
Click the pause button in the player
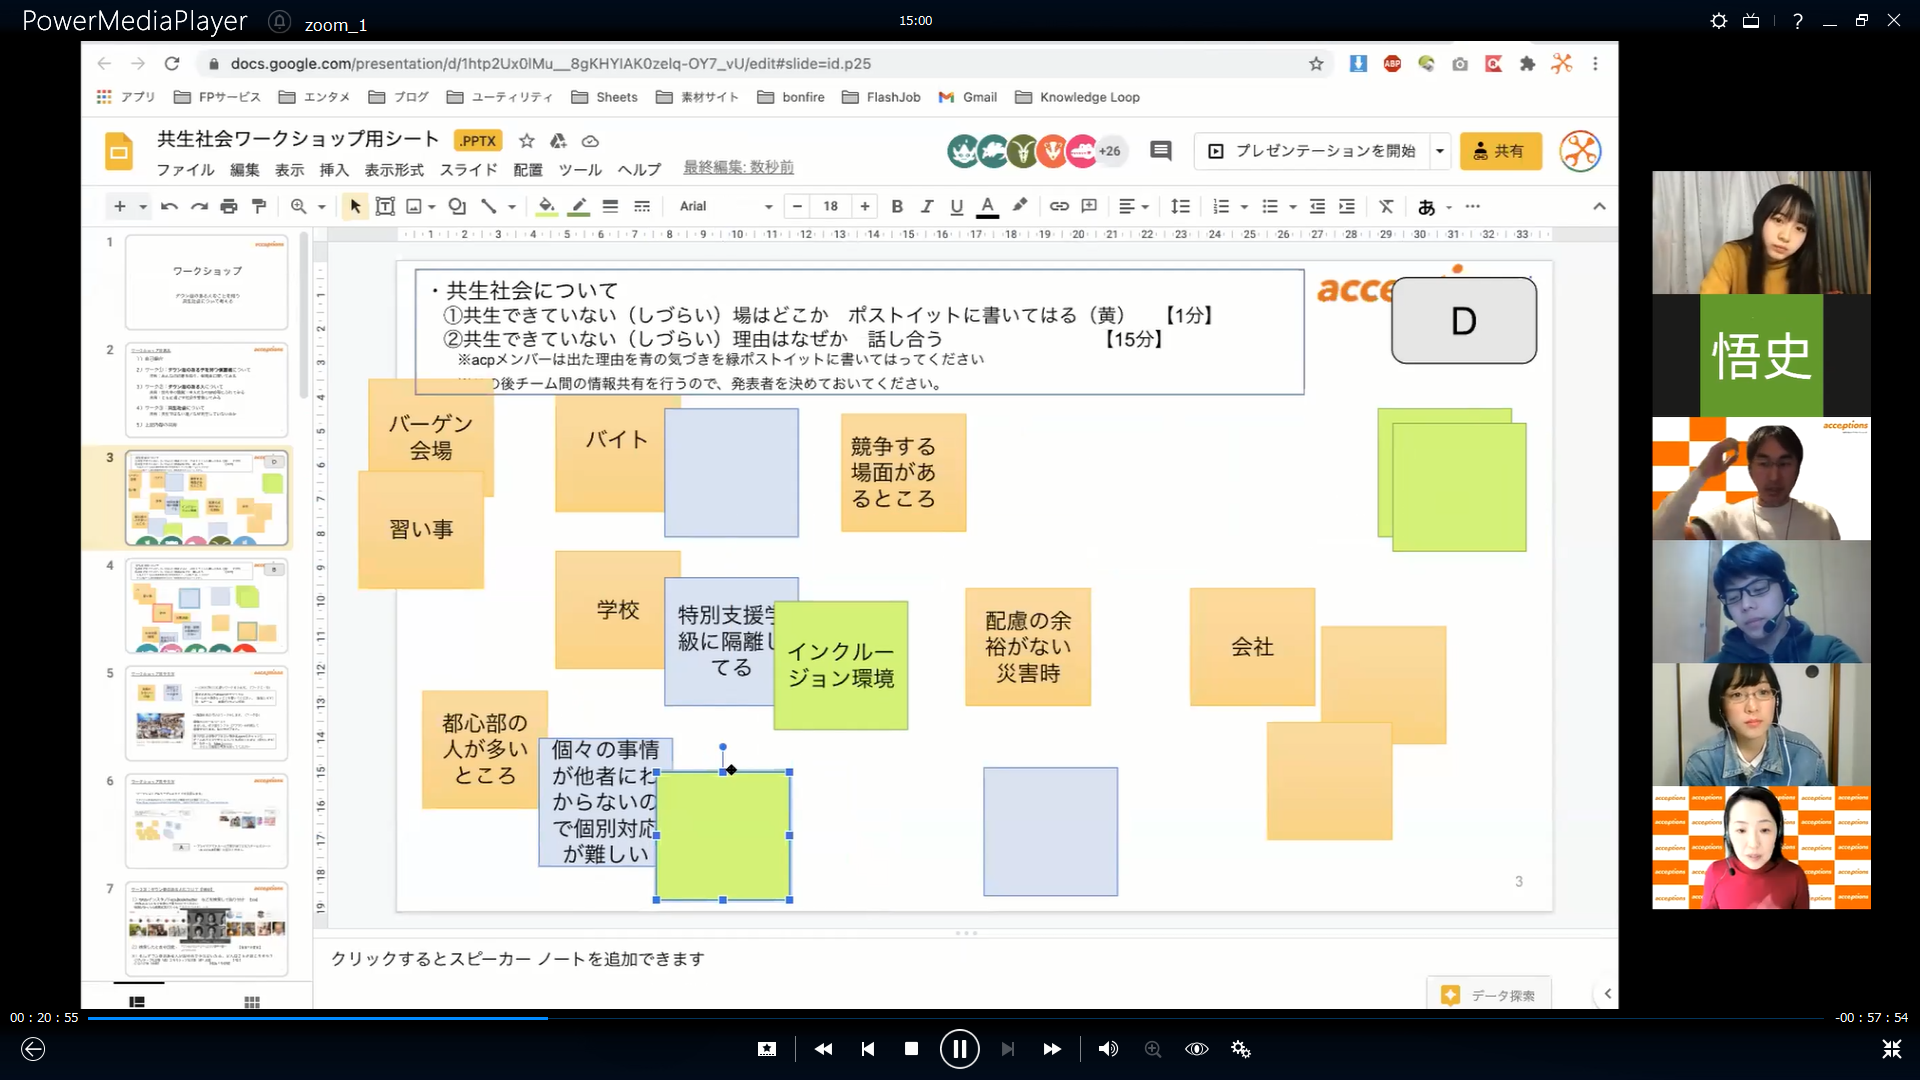(959, 1049)
